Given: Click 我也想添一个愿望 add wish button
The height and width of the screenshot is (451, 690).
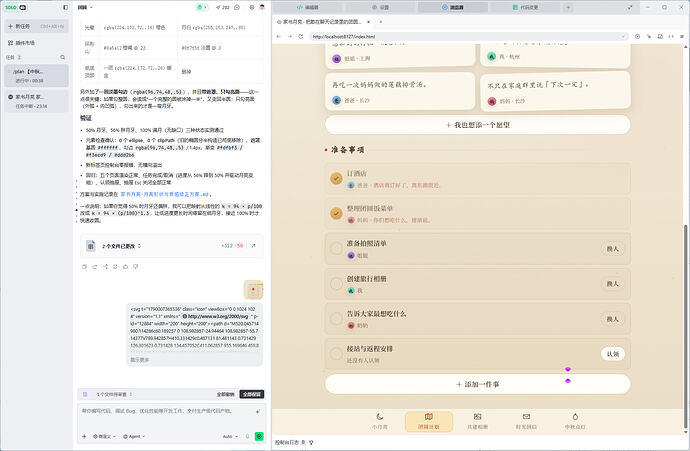Looking at the screenshot, I should [x=477, y=125].
